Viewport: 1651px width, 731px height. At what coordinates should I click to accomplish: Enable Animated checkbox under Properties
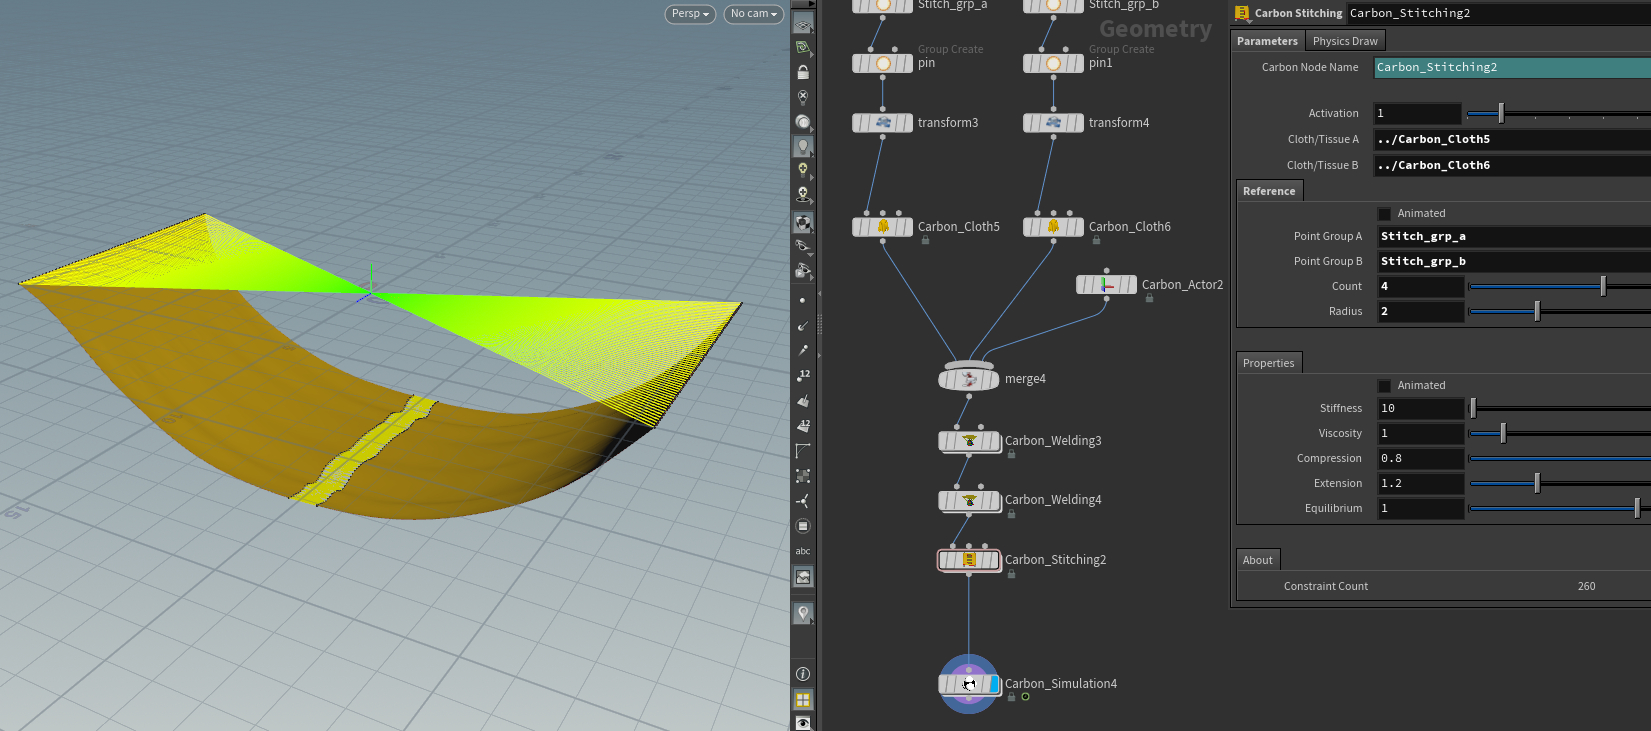pyautogui.click(x=1384, y=386)
